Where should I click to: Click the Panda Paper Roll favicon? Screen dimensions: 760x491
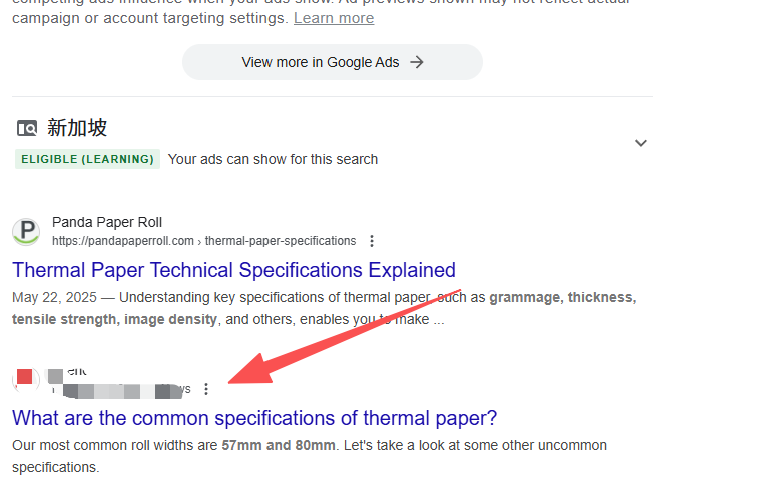coord(26,232)
